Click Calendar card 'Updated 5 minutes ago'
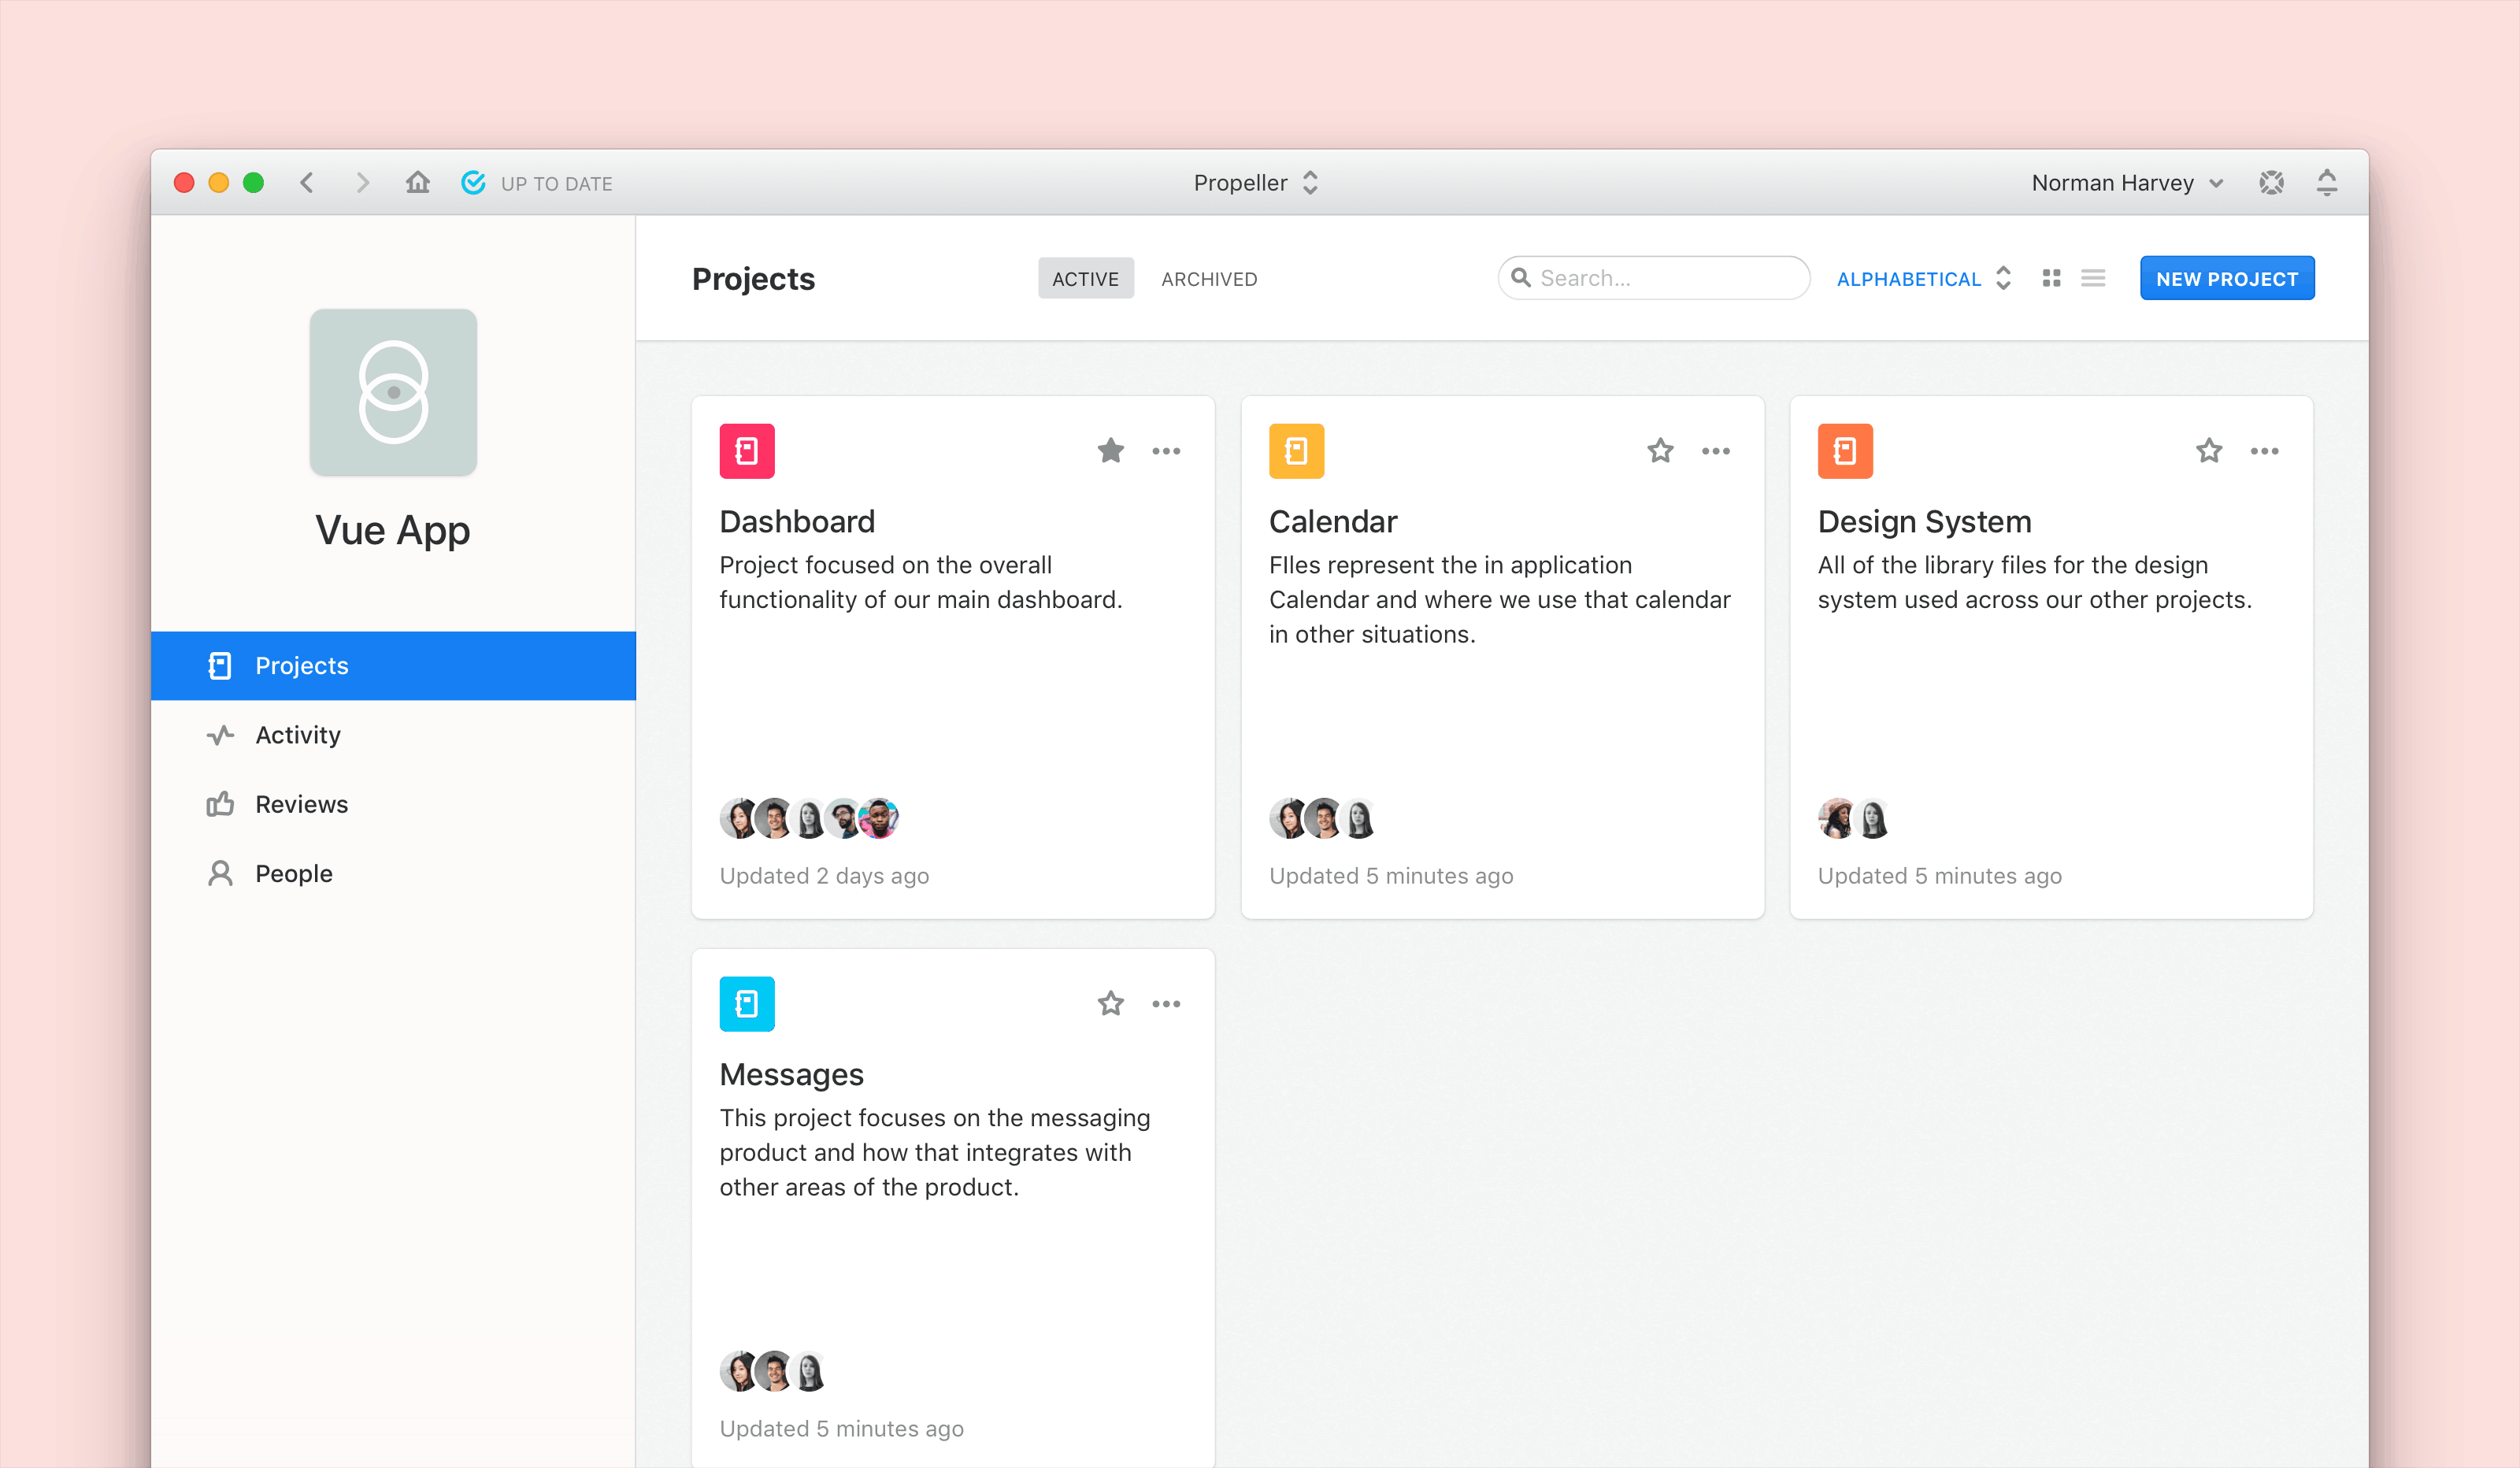Image resolution: width=2520 pixels, height=1468 pixels. pyautogui.click(x=1391, y=876)
